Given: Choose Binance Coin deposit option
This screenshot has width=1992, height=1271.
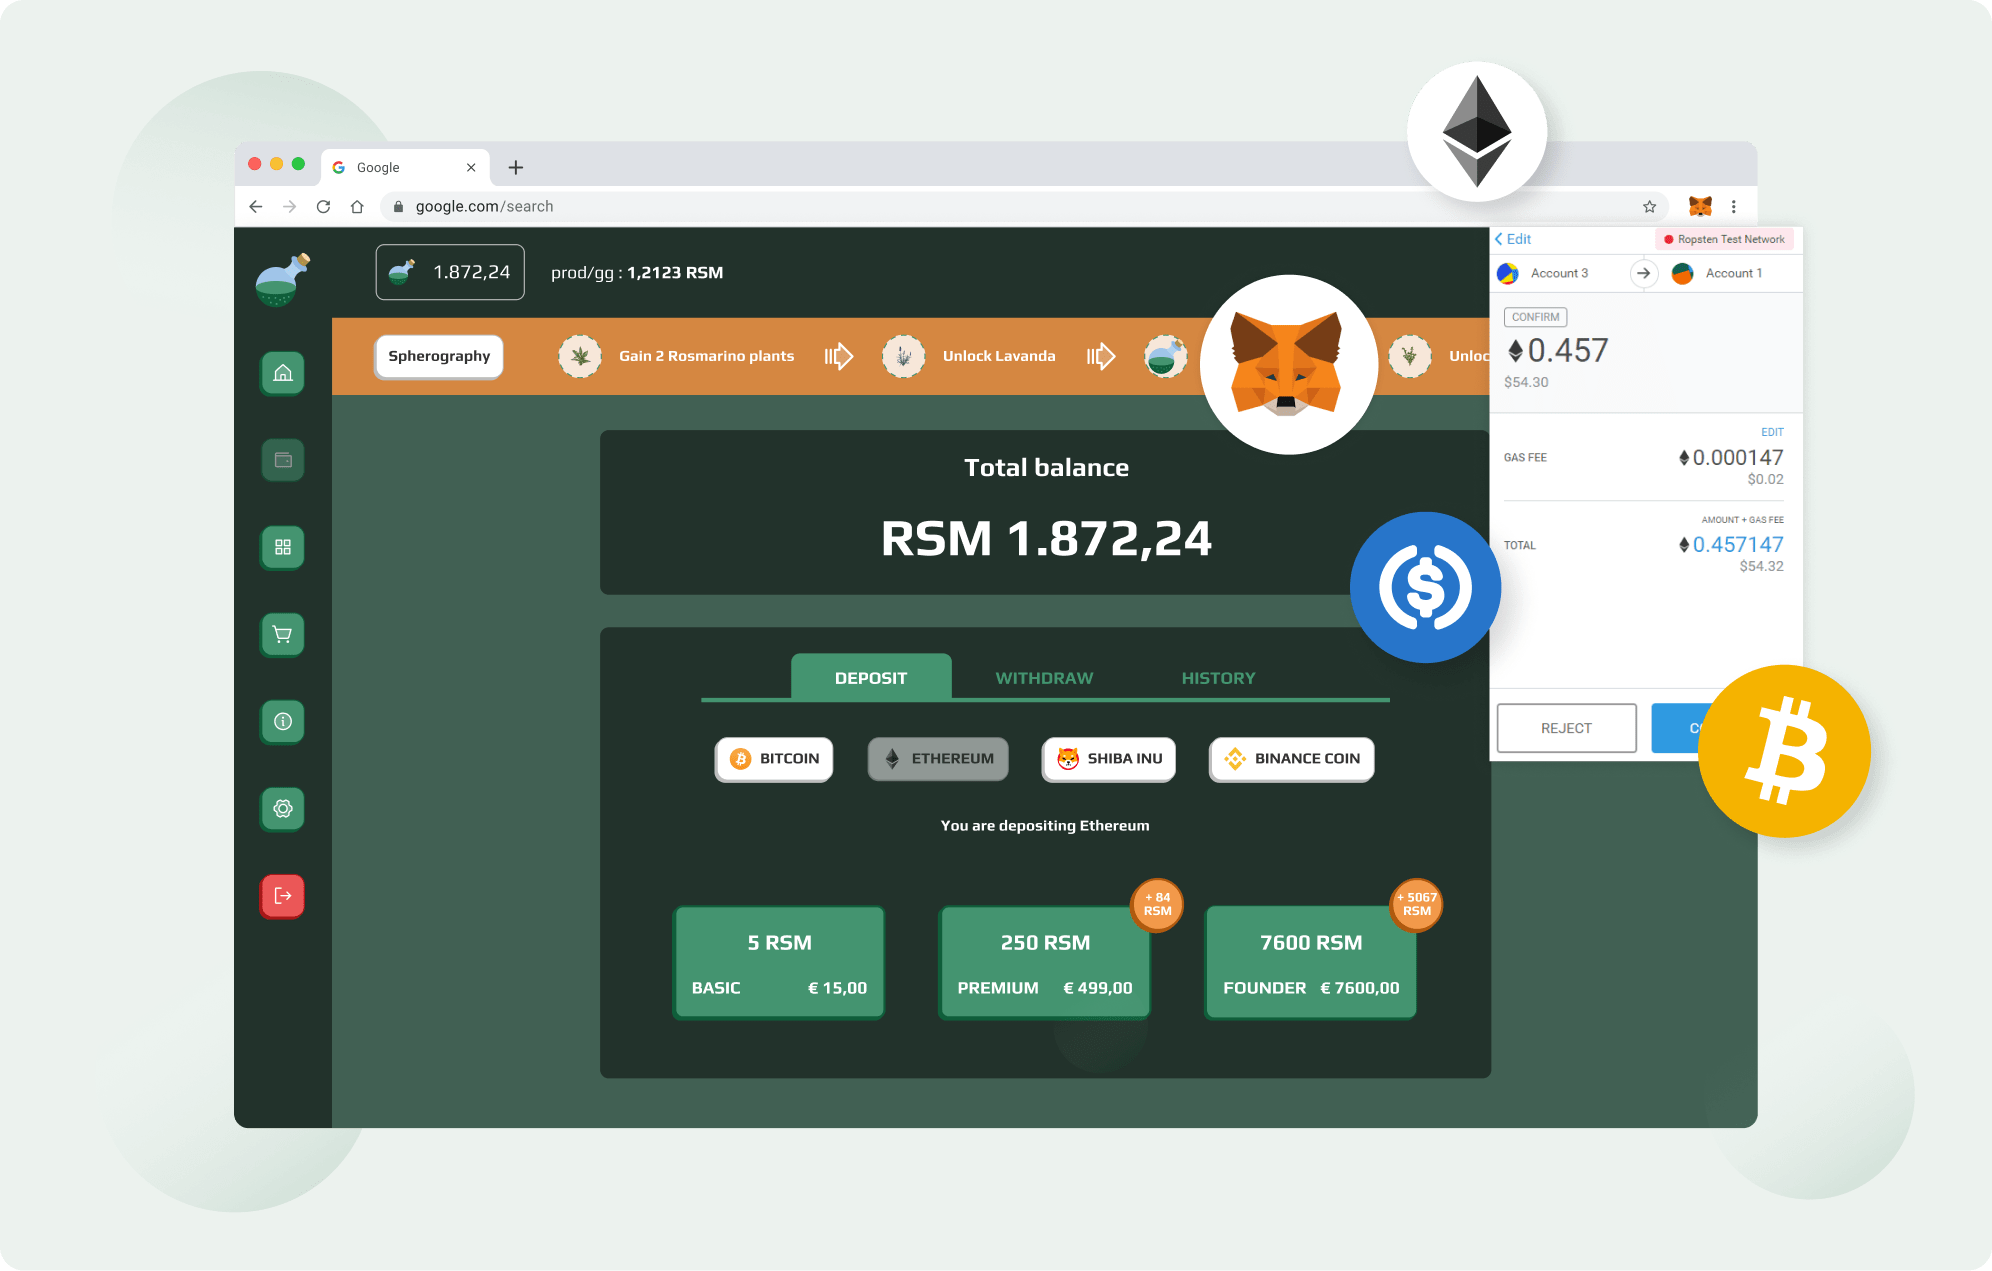Looking at the screenshot, I should (1291, 759).
